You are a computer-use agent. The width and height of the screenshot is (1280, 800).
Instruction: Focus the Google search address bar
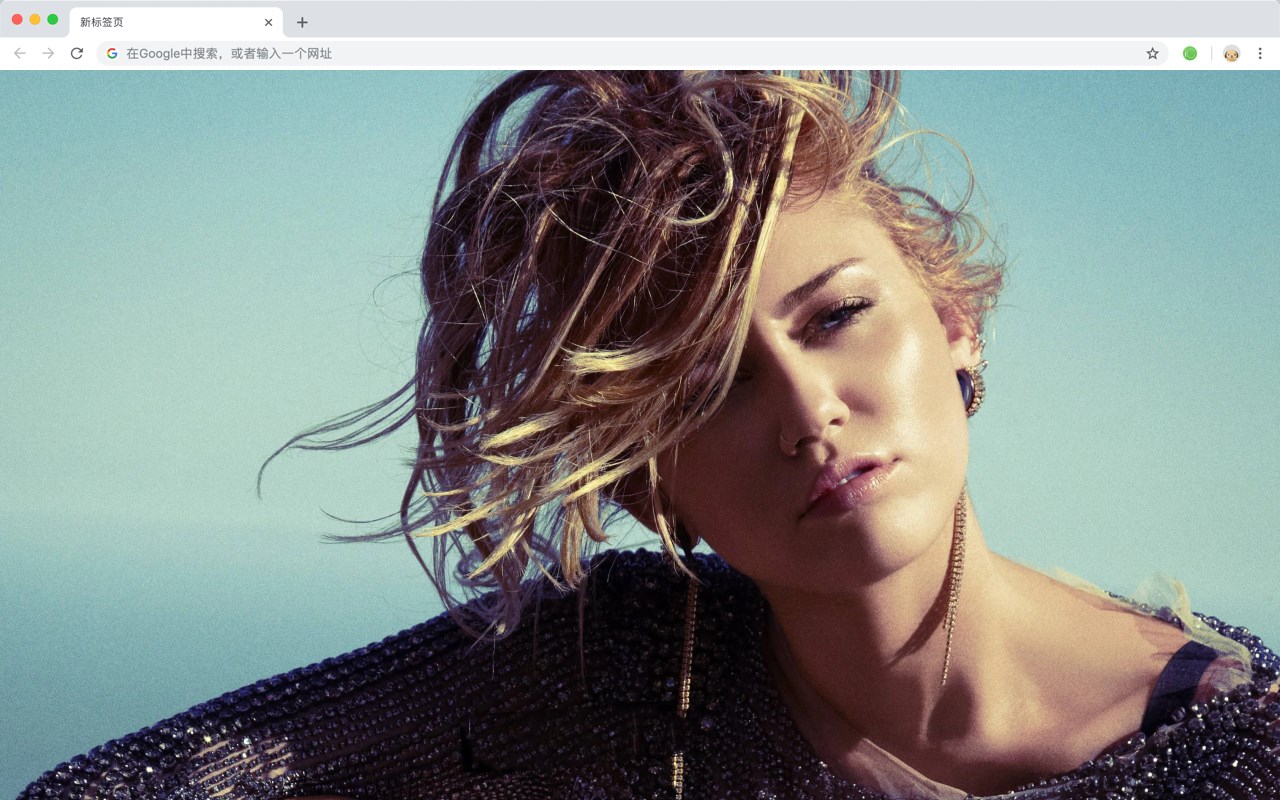pyautogui.click(x=632, y=53)
